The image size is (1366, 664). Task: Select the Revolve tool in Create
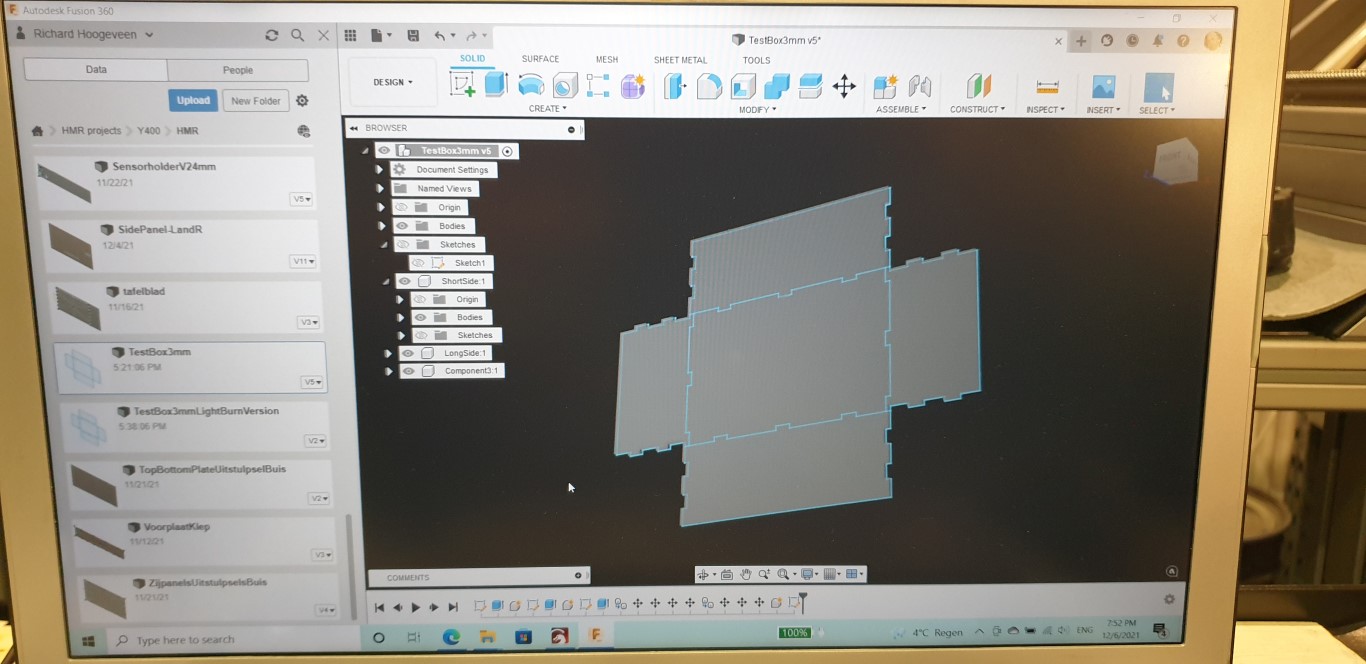531,85
